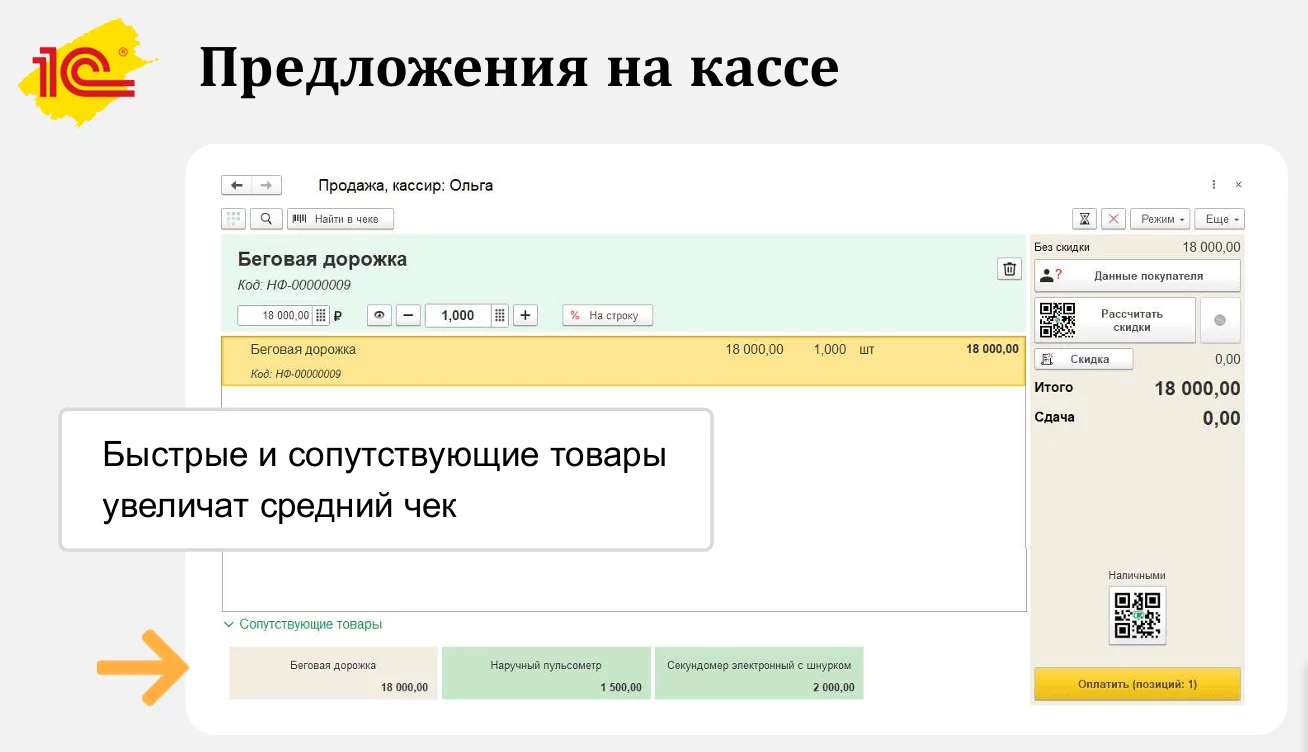Open the Еще dropdown menu
Screen dimensions: 1308x752
pyautogui.click(x=1219, y=219)
